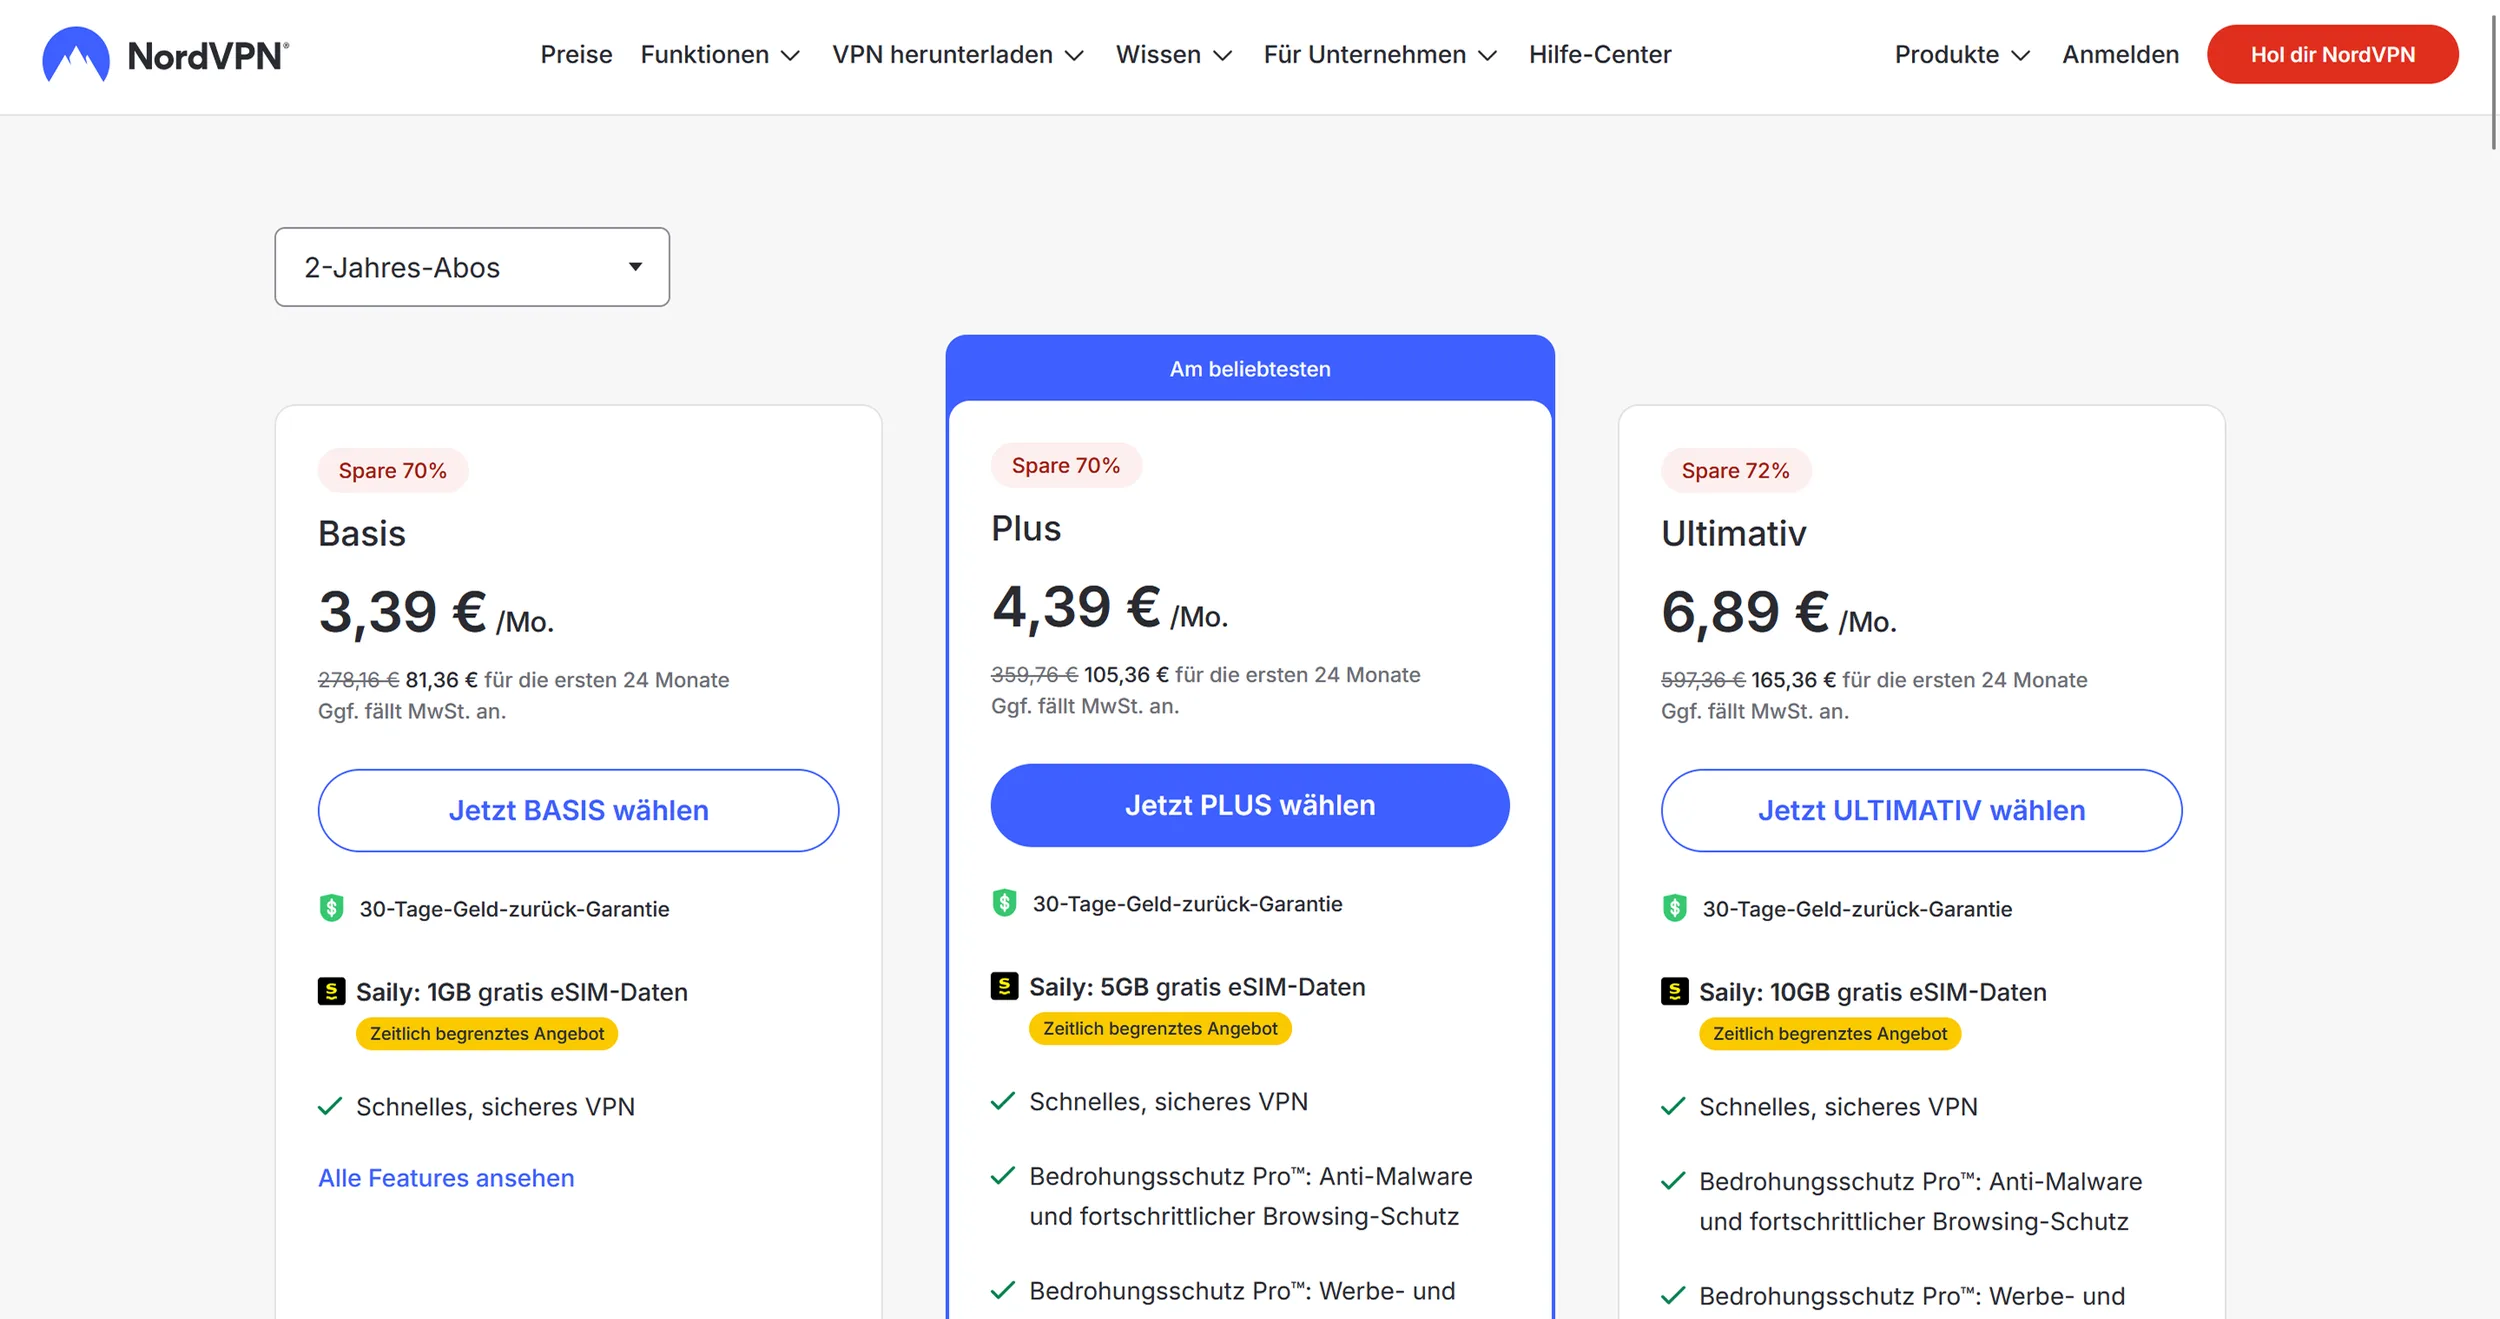Click Zeitlich begrenztes Angebot tag under 10GB offer
The height and width of the screenshot is (1319, 2500).
pyautogui.click(x=1830, y=1033)
